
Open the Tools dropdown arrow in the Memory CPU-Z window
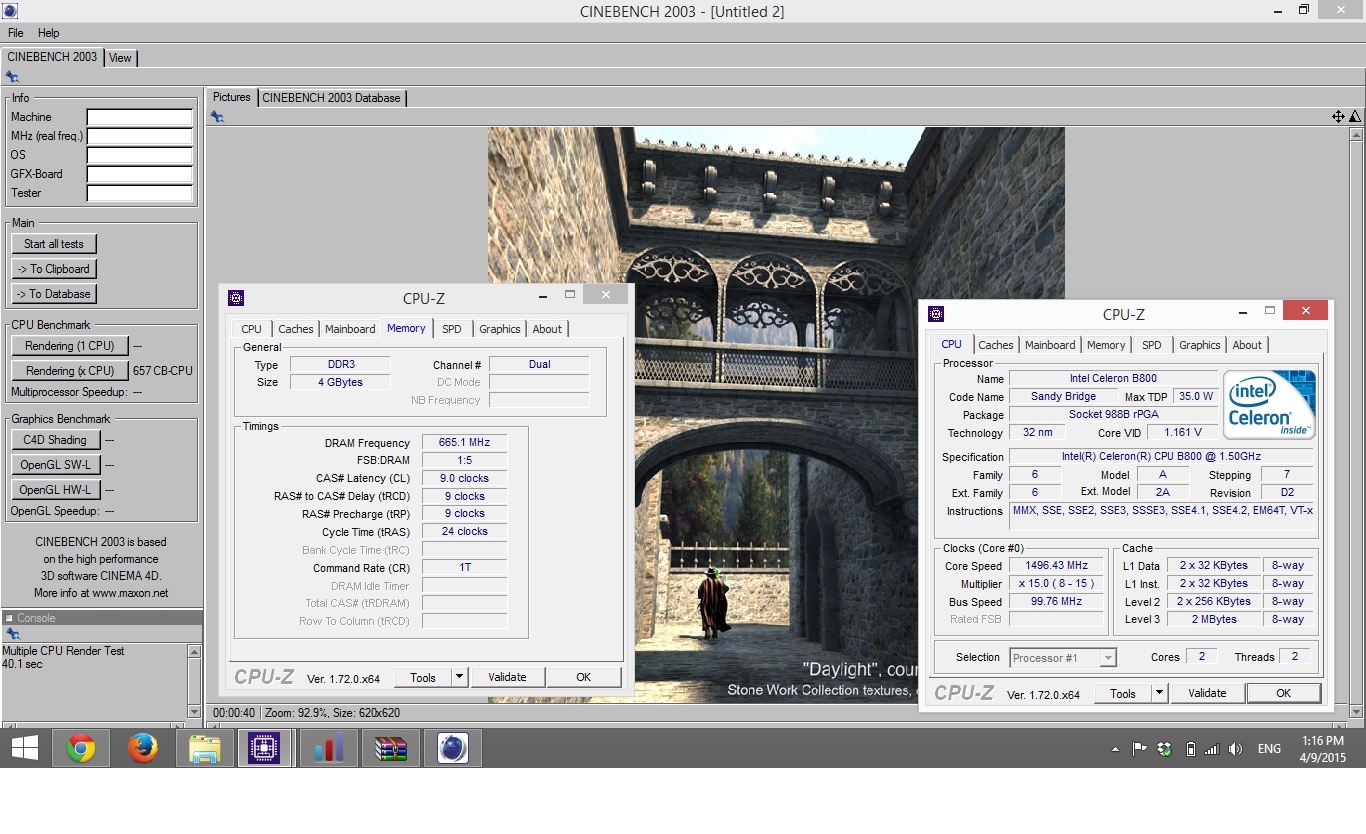pos(459,677)
